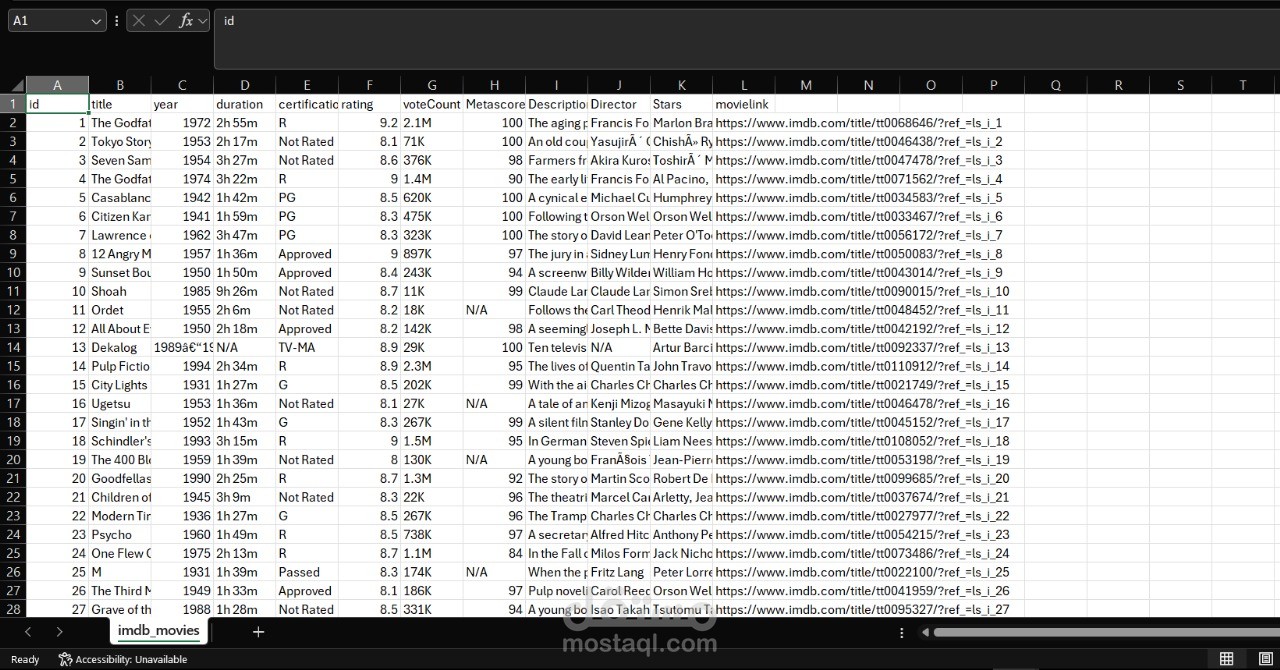1280x670 pixels.
Task: Click the Pulp Fiction title cell
Action: coord(120,366)
